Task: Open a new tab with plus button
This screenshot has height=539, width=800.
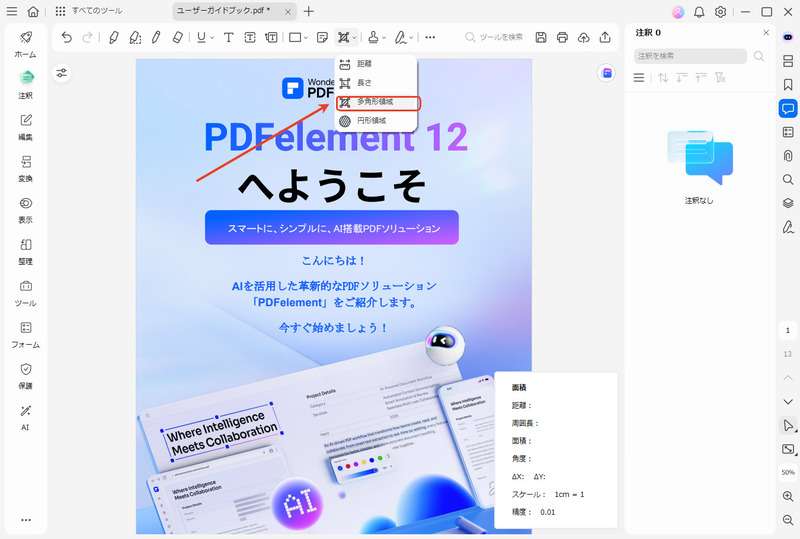Action: coord(309,11)
